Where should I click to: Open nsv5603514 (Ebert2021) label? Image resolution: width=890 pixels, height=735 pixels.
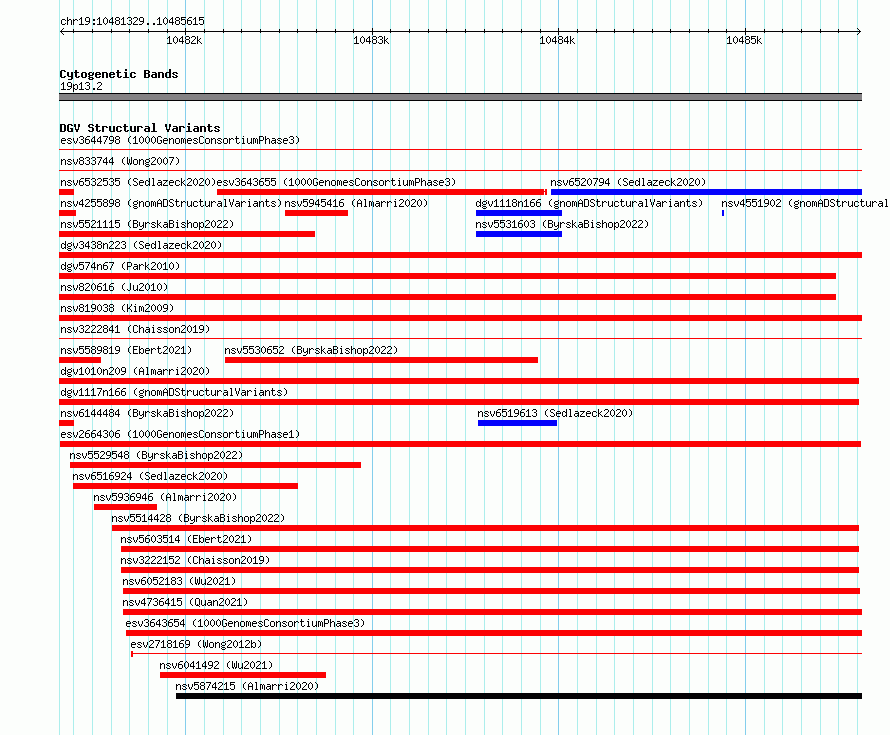tap(186, 539)
